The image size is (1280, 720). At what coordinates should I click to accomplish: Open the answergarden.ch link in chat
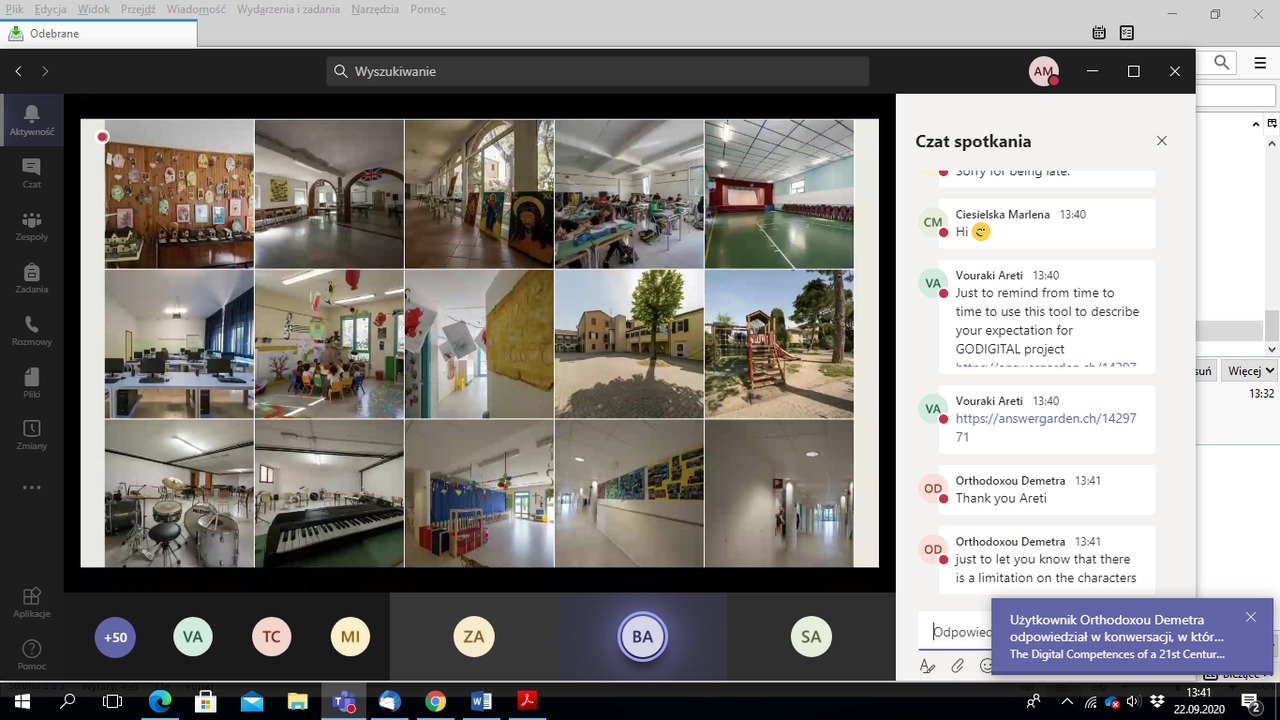point(1046,428)
